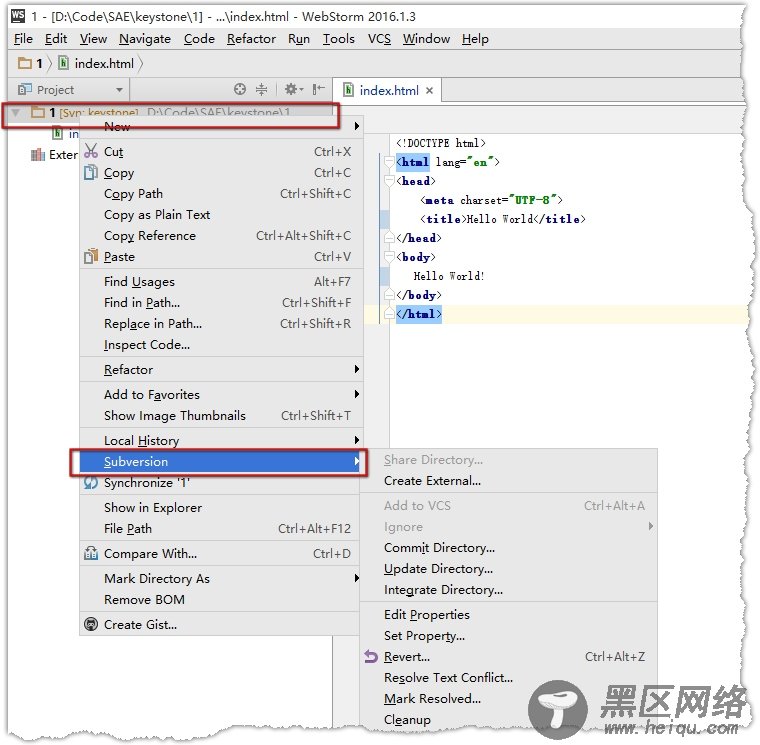The width and height of the screenshot is (760, 745).
Task: Choose Remove BOM
Action: 222,600
